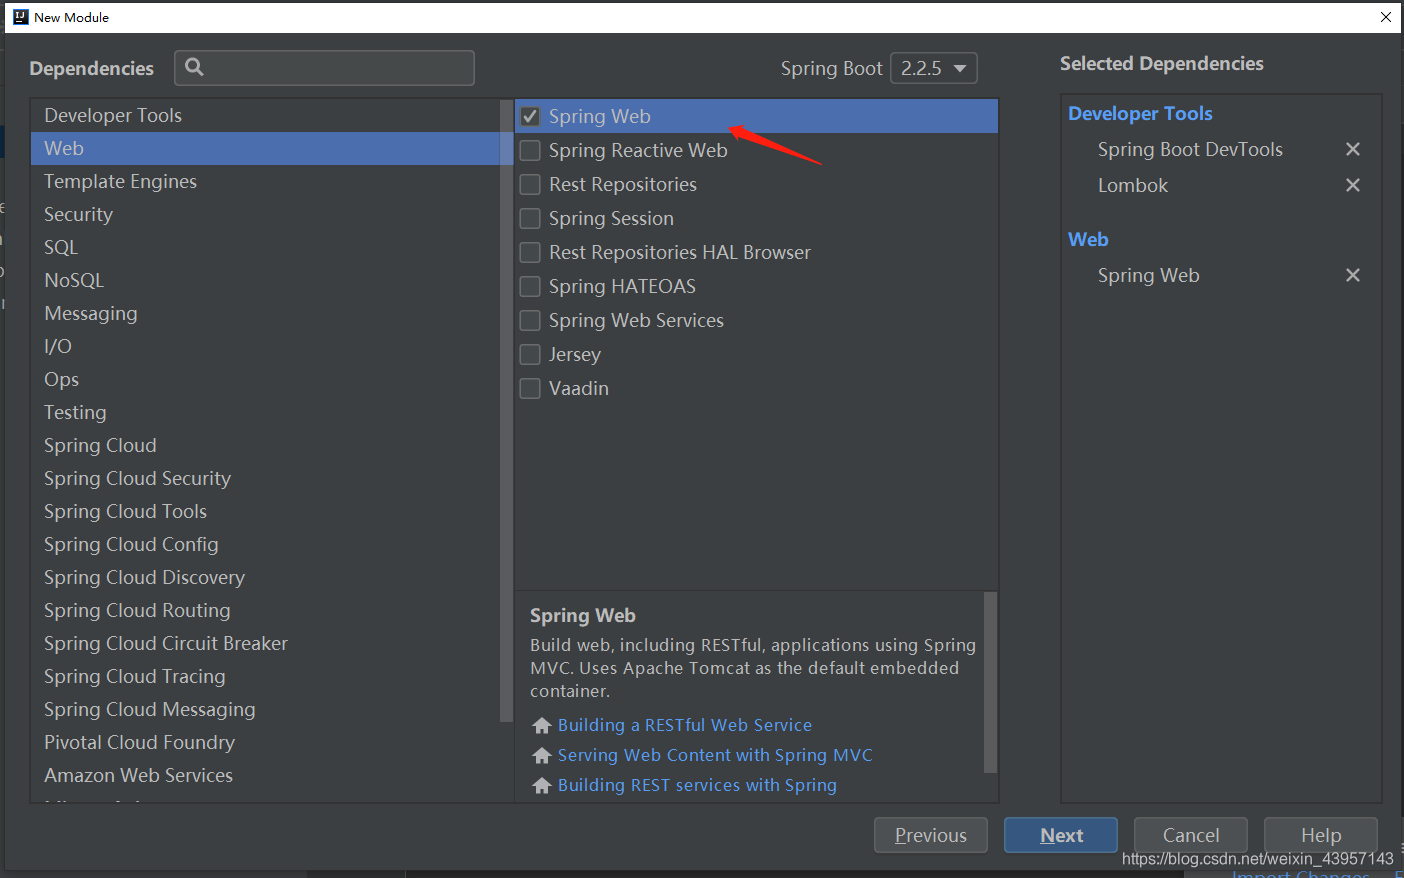Open Pivotal Cloud Foundry category
Screen dimensions: 1404x878
265,742
